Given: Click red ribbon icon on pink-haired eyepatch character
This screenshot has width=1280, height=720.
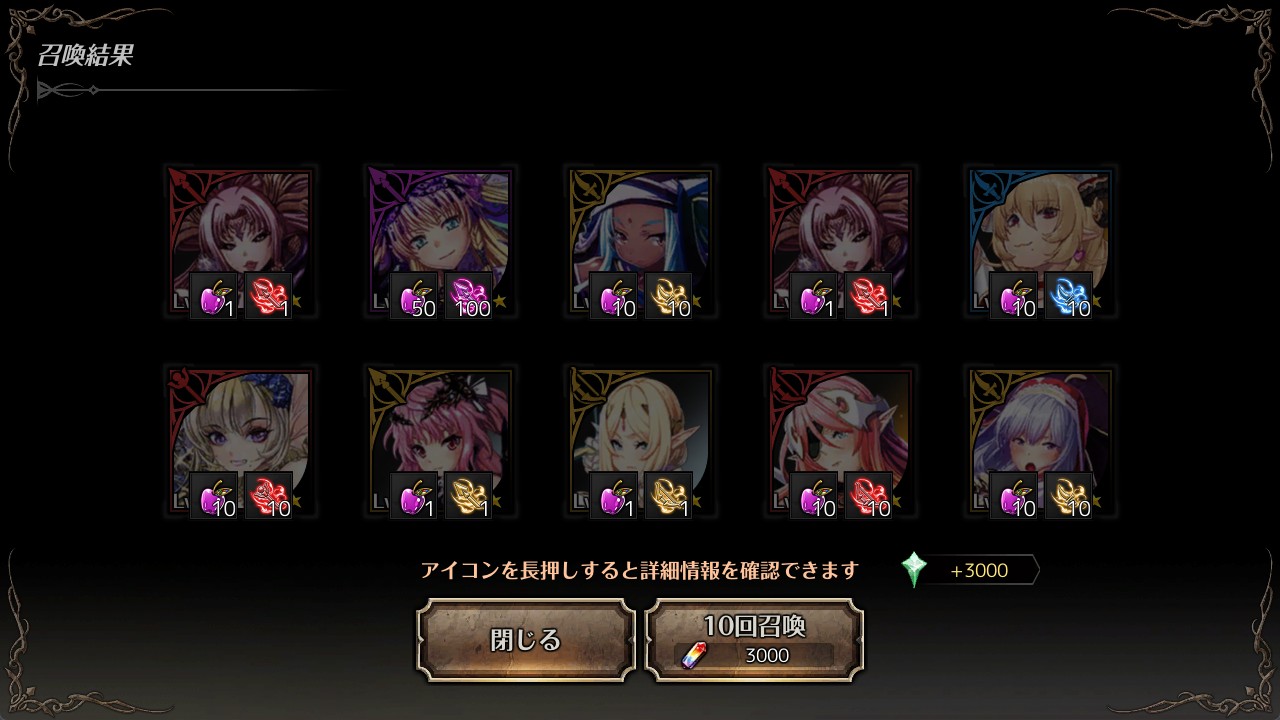Looking at the screenshot, I should [868, 496].
